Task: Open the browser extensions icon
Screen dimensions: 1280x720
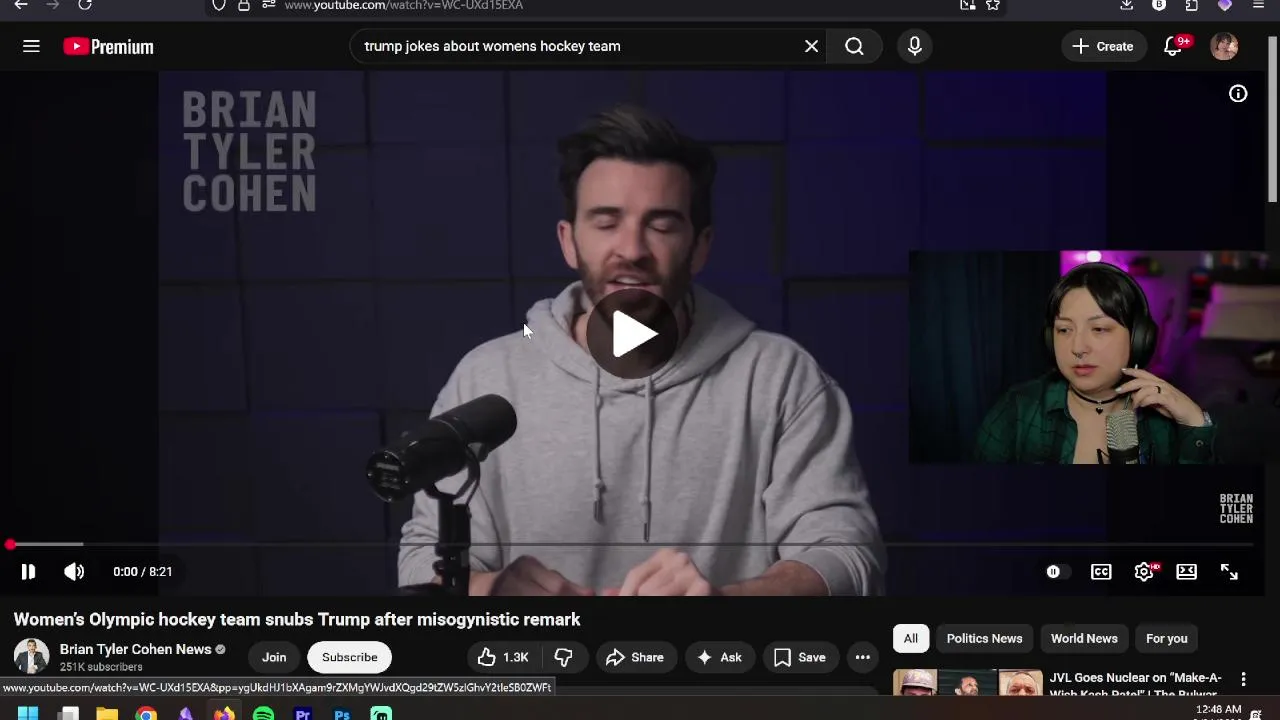Action: [x=1191, y=5]
